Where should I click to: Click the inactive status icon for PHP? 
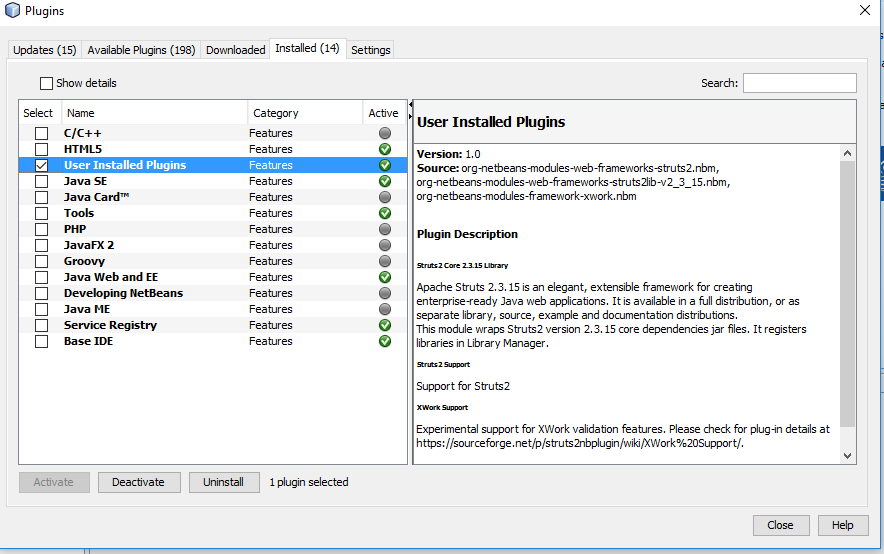(385, 229)
